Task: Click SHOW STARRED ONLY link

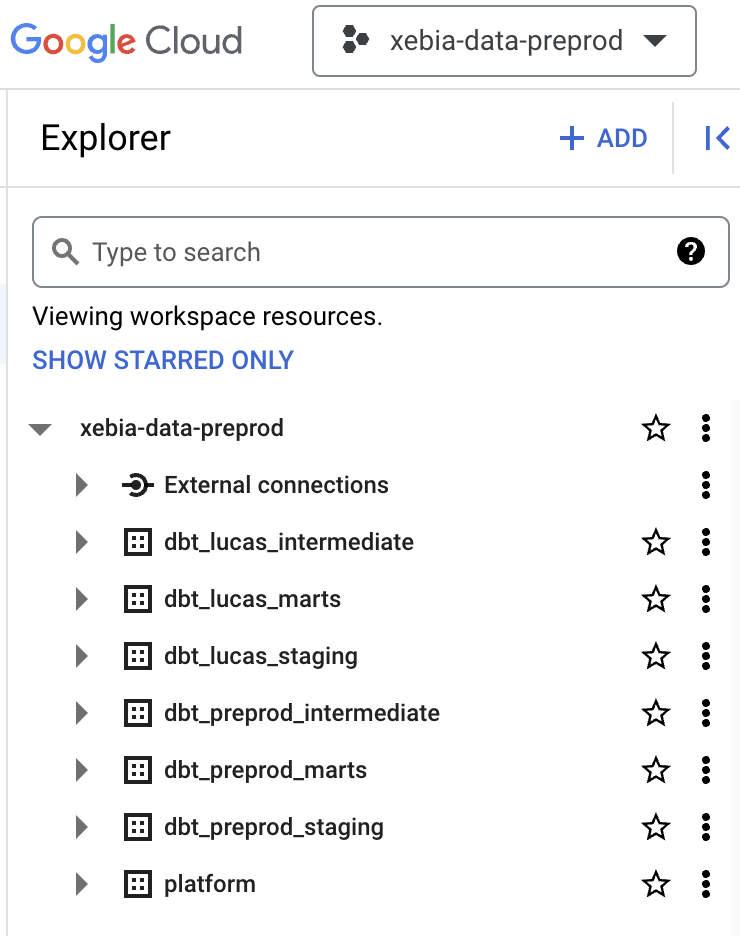Action: [x=163, y=360]
